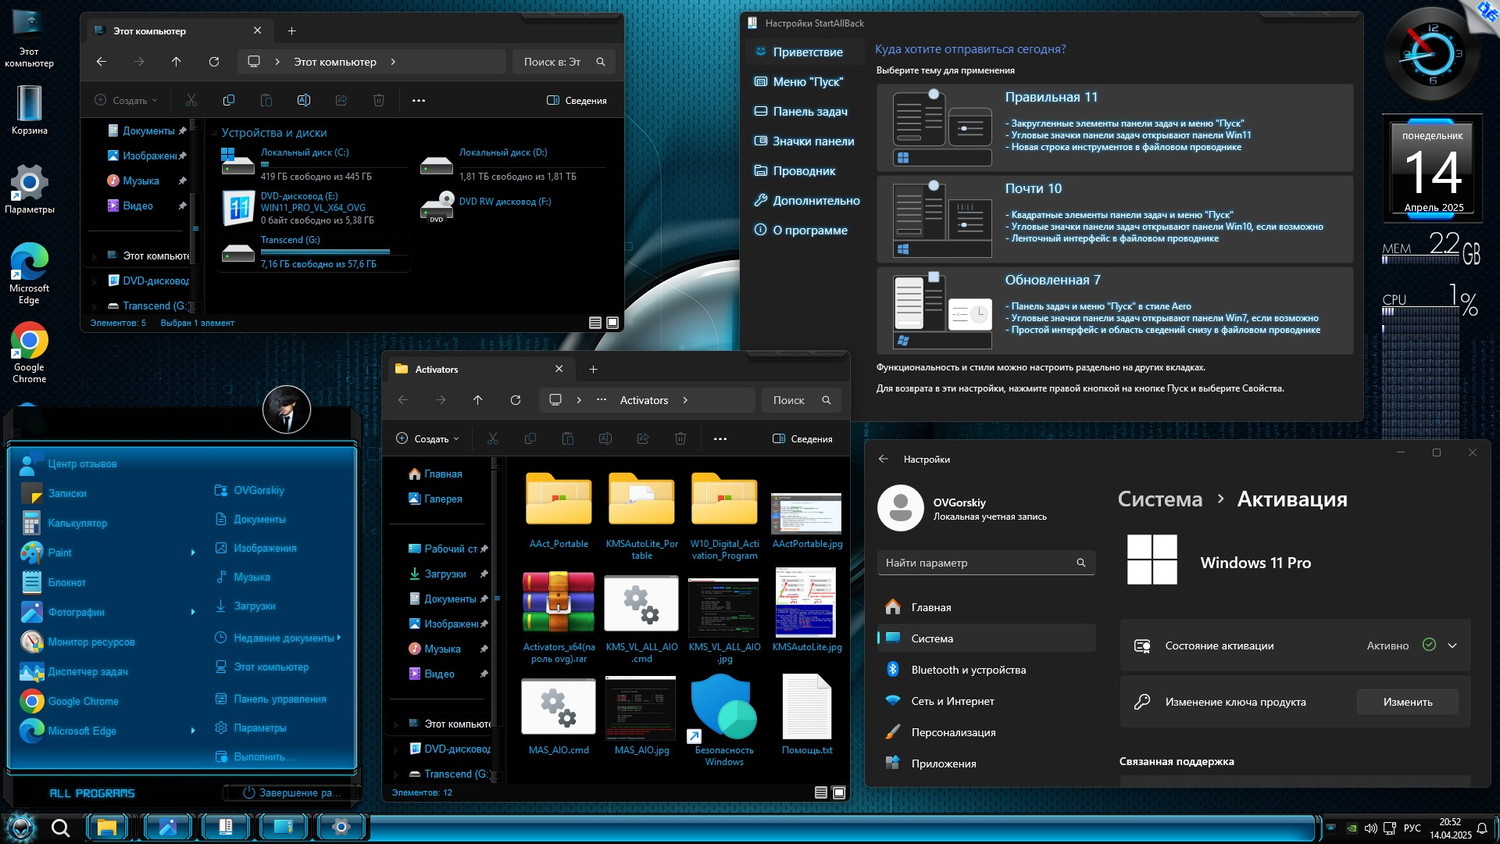Click the Изменить product key button
Image resolution: width=1500 pixels, height=844 pixels.
click(x=1407, y=702)
